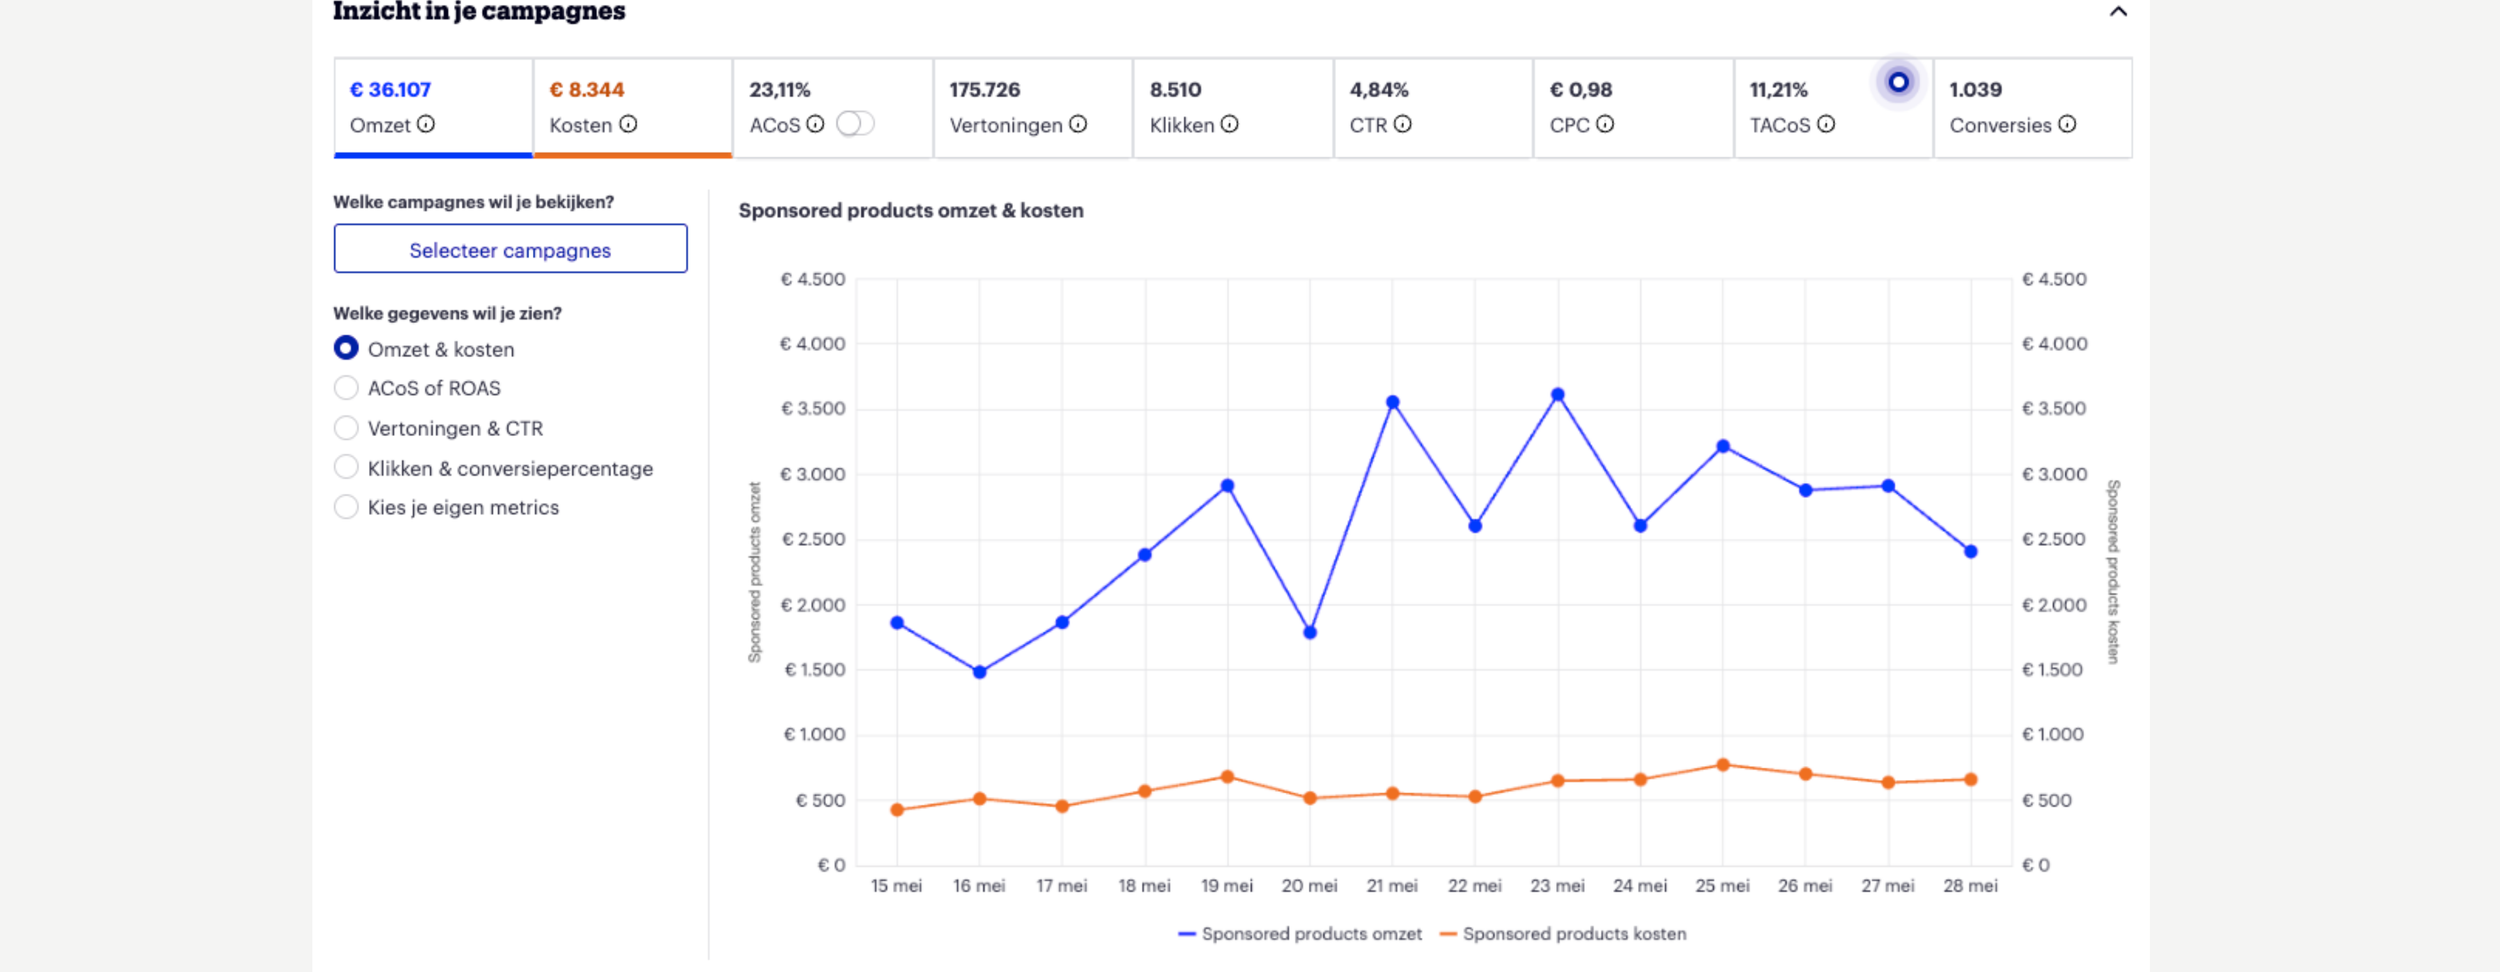Click the highlighted radio marker near TACoS
The image size is (2500, 972).
tap(1897, 83)
